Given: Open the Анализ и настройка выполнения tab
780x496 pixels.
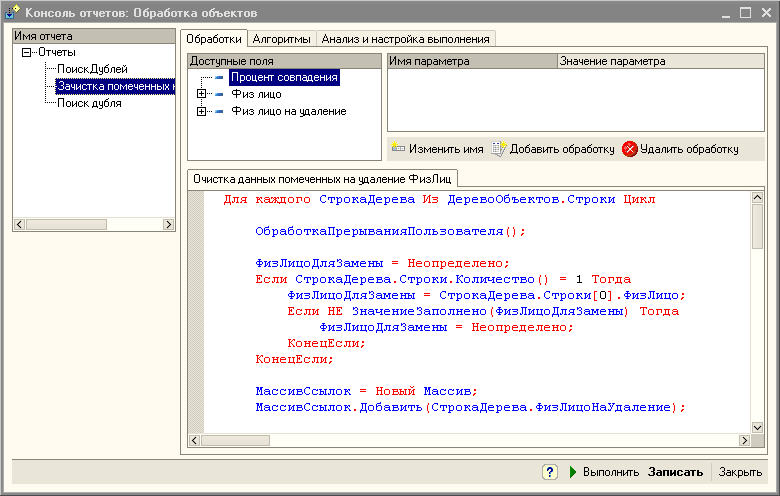Looking at the screenshot, I should coord(405,39).
